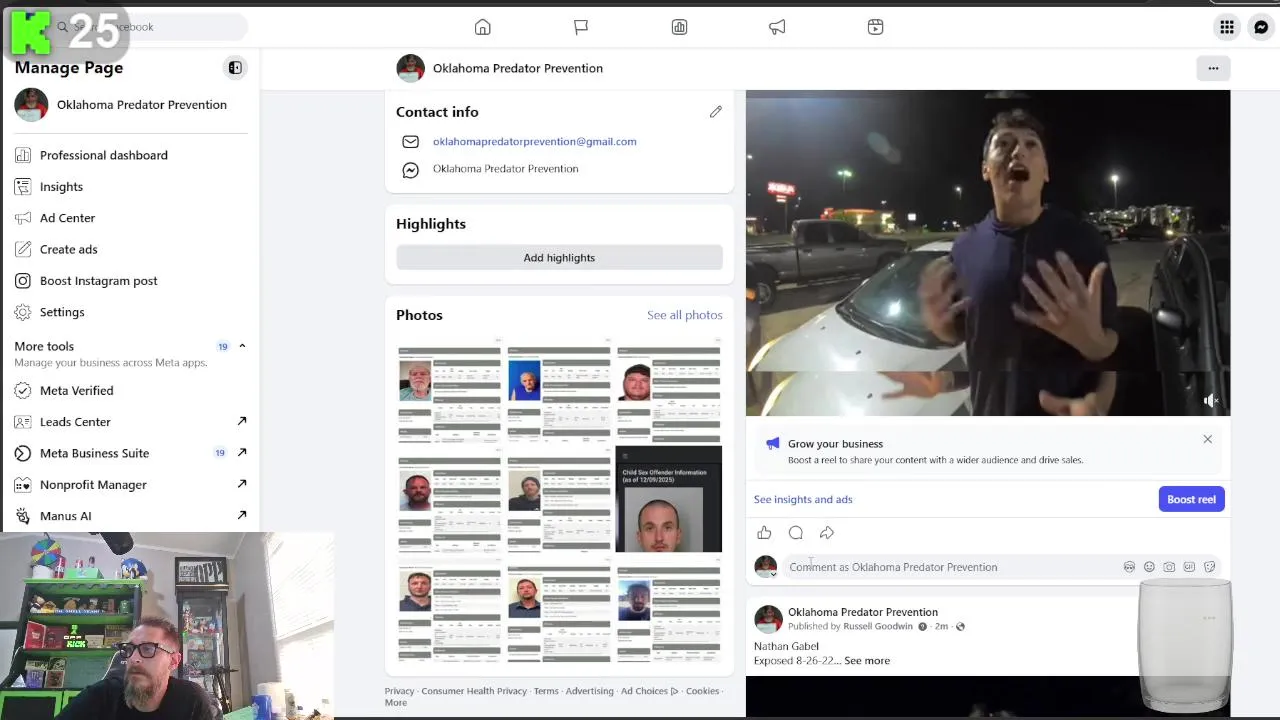Attach a photo using camera icon in comment
This screenshot has height=720, width=1280.
[x=1169, y=567]
